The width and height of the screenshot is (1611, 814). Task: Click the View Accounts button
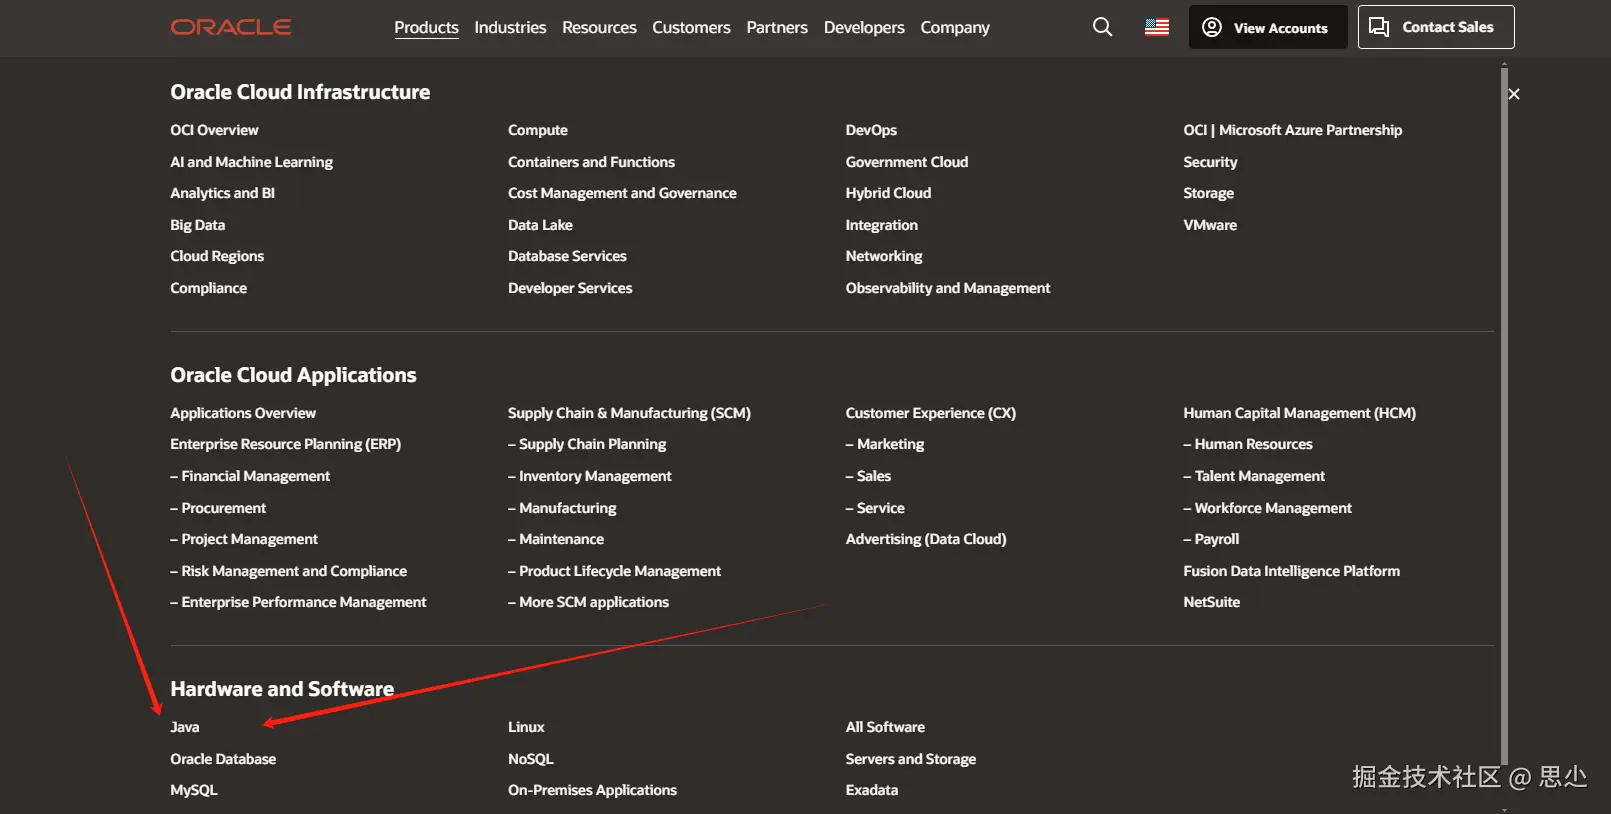(1267, 27)
